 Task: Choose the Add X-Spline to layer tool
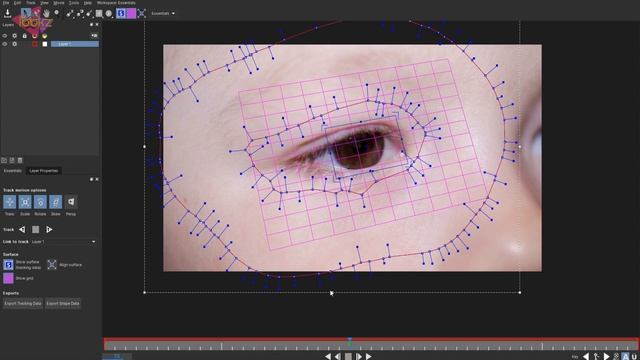[80, 13]
